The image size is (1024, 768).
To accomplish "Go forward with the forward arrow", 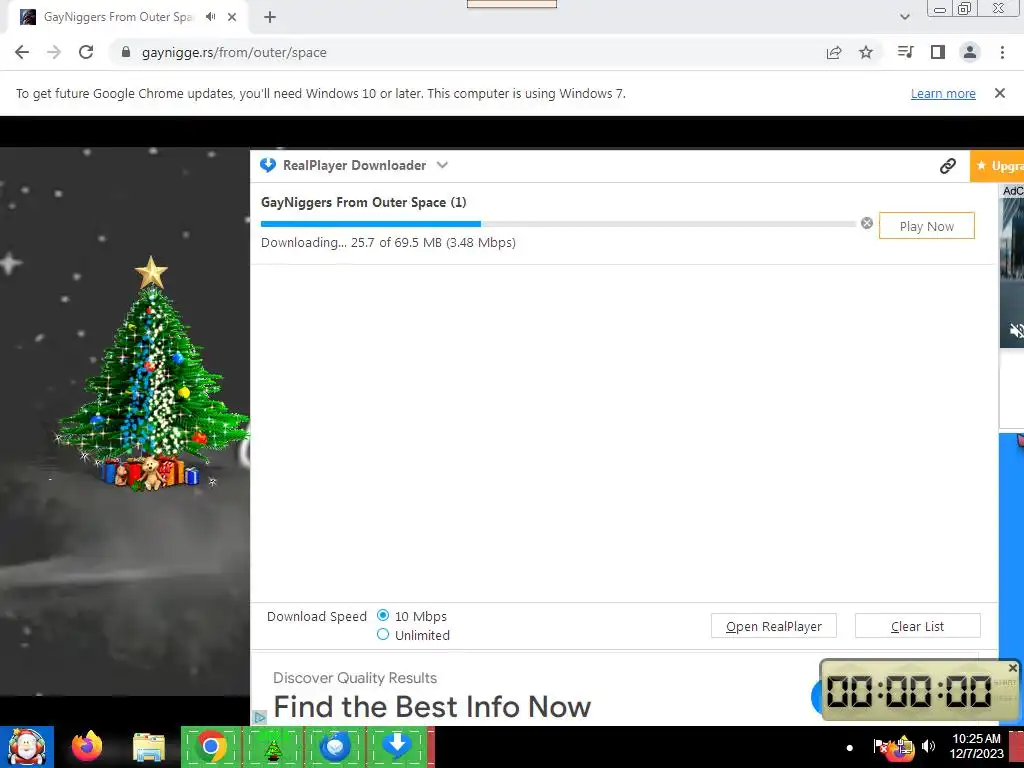I will (x=54, y=52).
